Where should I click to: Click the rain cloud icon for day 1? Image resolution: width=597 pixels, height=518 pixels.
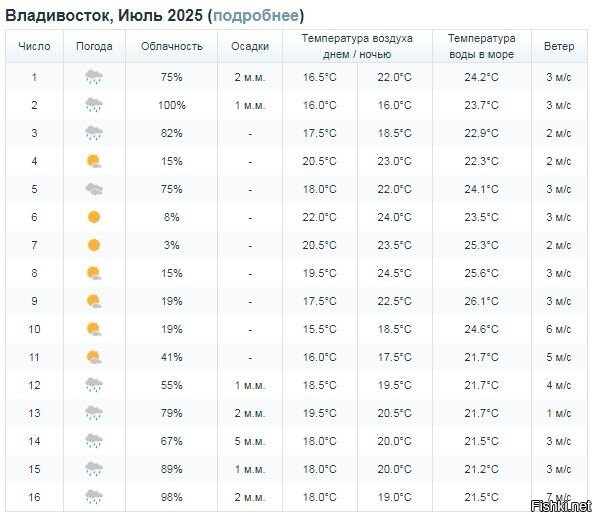point(94,77)
